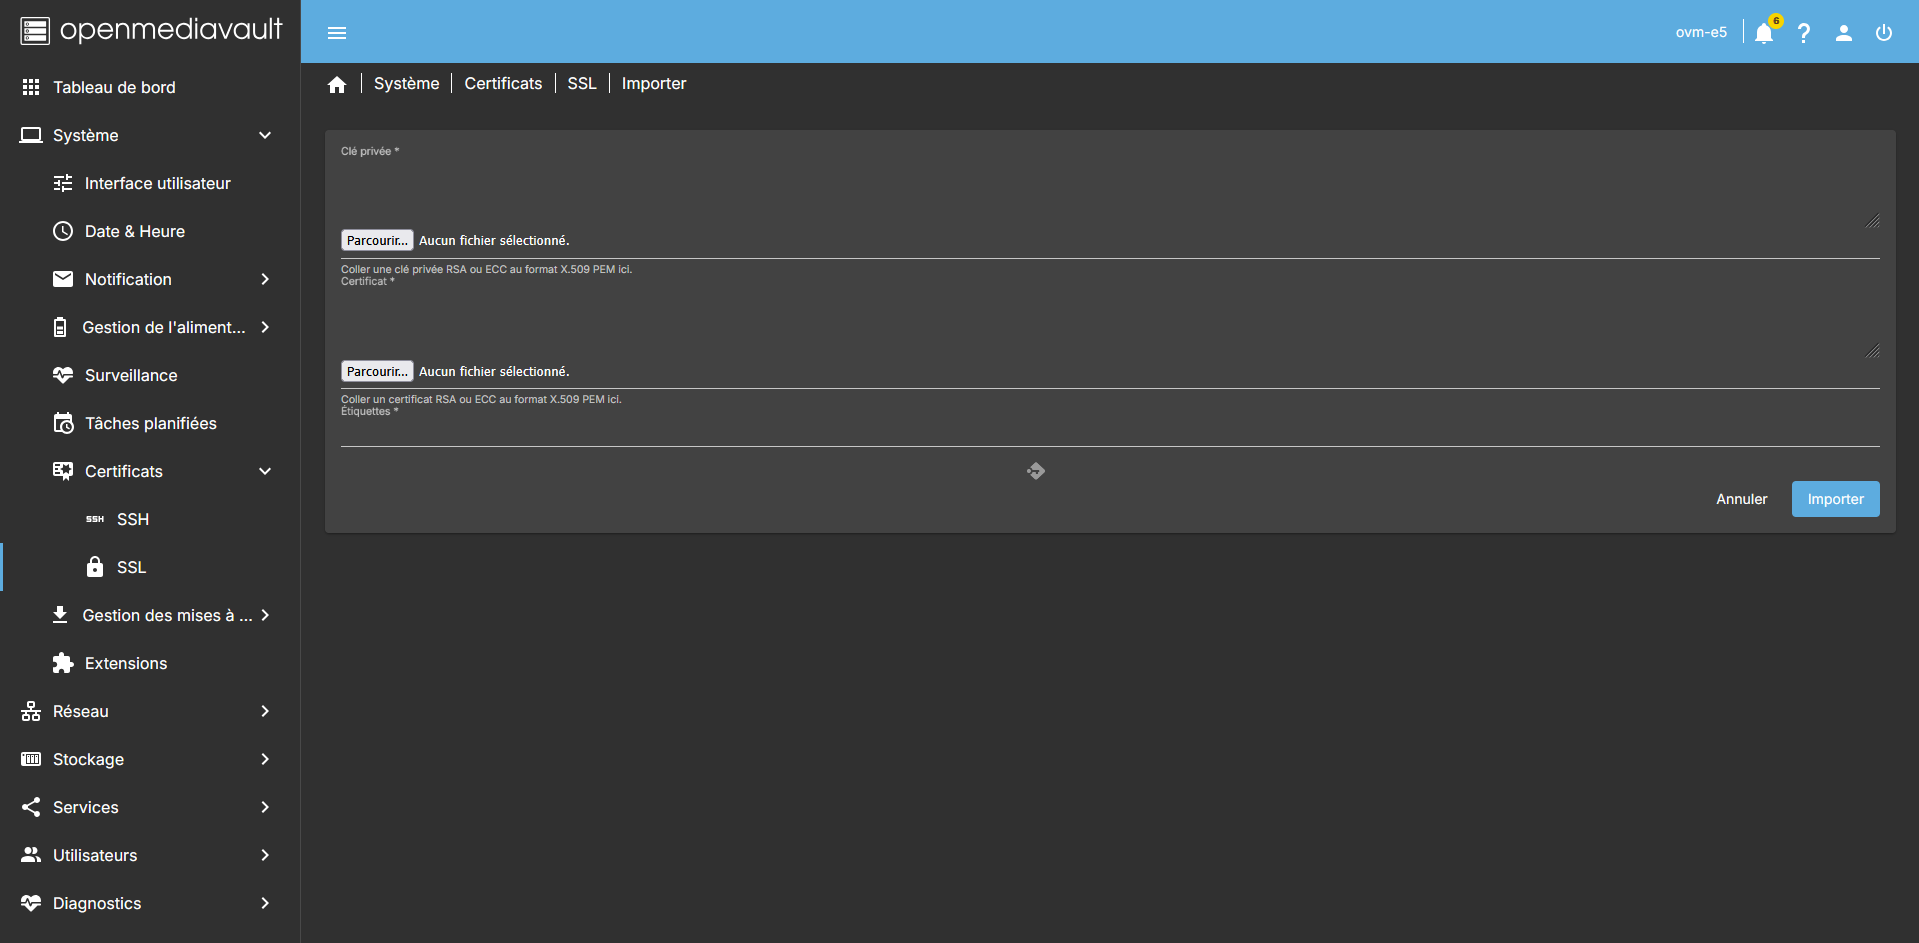Image resolution: width=1919 pixels, height=943 pixels.
Task: Open SSH certificates page
Action: point(132,519)
